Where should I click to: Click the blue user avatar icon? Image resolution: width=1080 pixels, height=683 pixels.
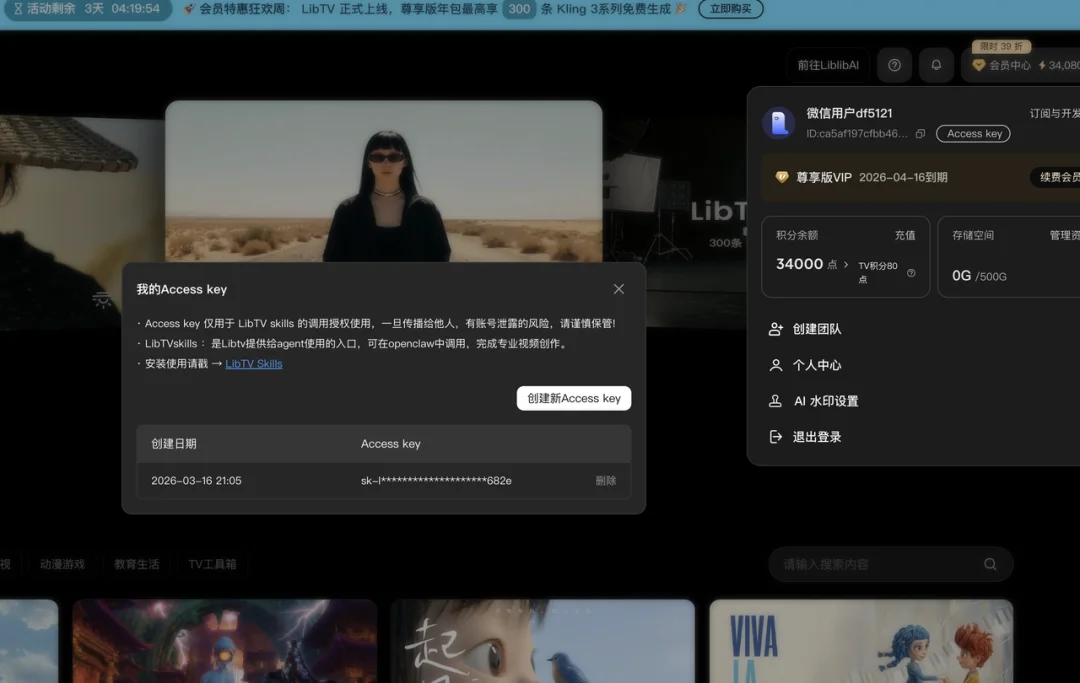click(x=780, y=122)
